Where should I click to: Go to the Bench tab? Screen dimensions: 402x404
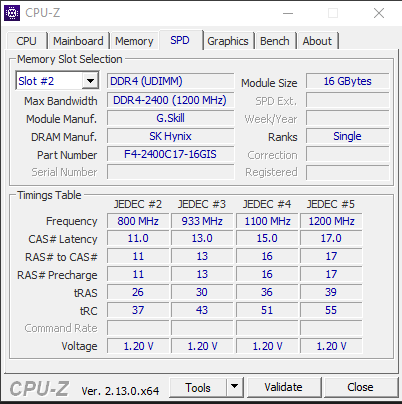(275, 41)
